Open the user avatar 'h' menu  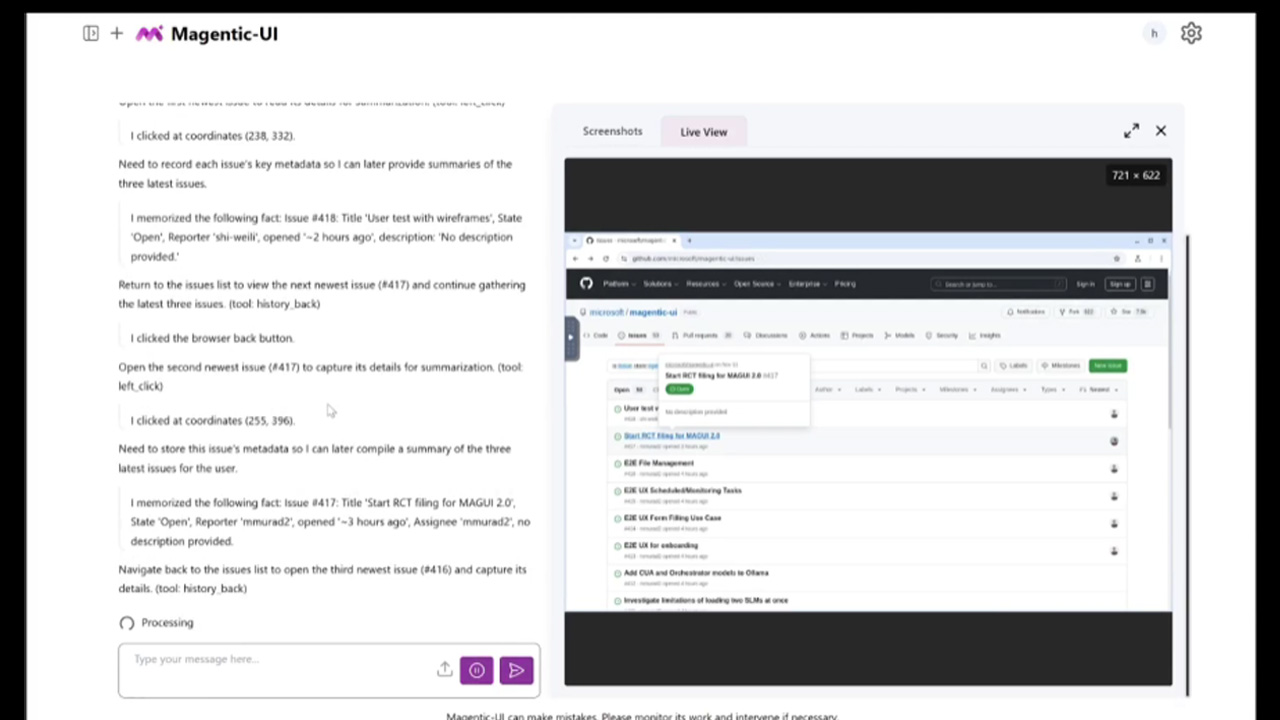1154,34
